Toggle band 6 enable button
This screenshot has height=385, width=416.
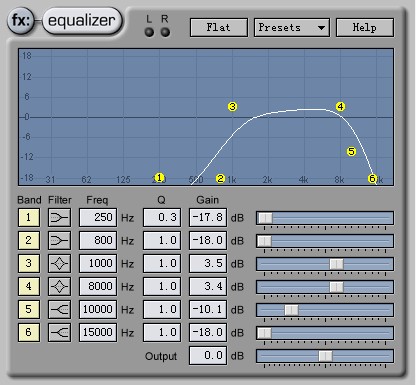(29, 333)
